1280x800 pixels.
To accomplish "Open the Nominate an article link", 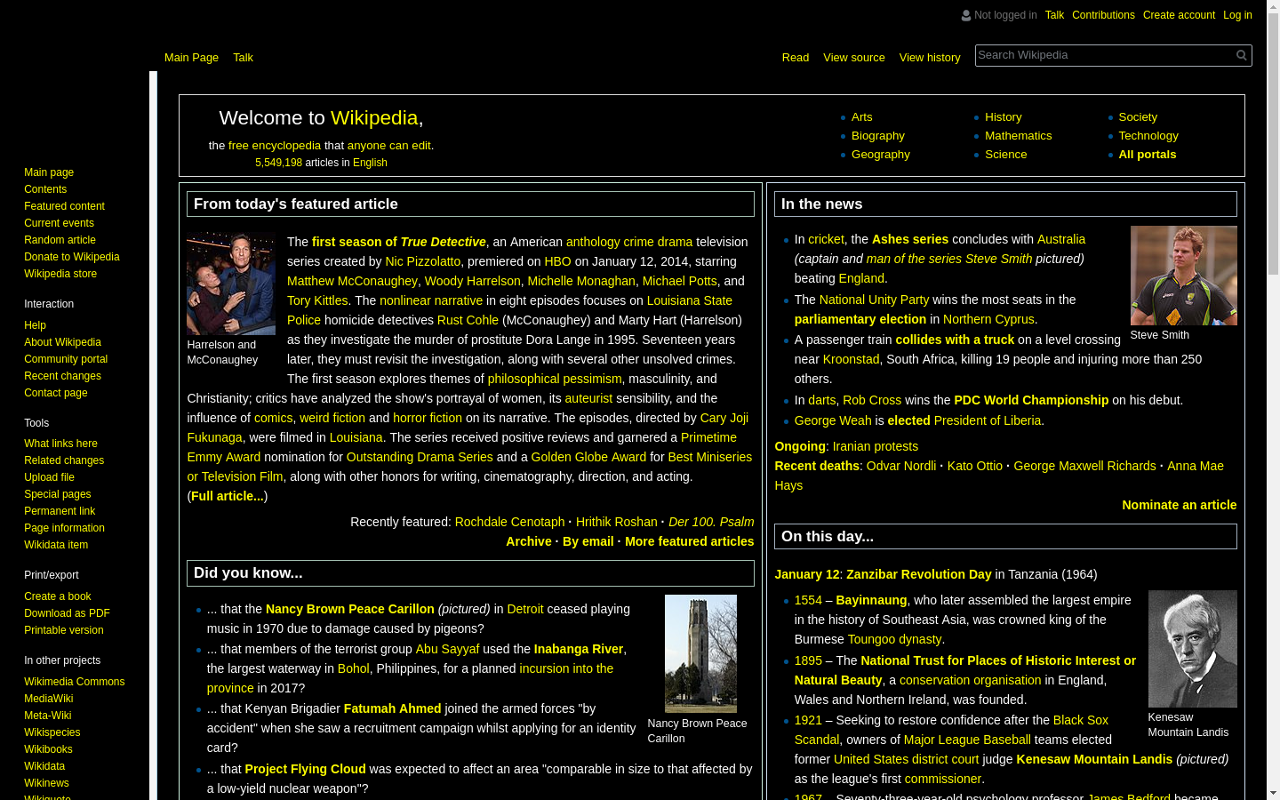I will coord(1179,505).
